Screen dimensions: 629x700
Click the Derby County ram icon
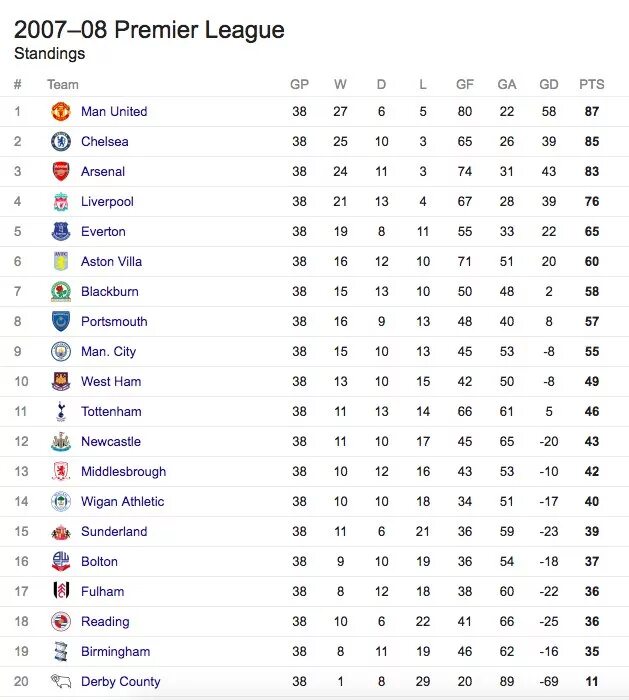tap(61, 681)
